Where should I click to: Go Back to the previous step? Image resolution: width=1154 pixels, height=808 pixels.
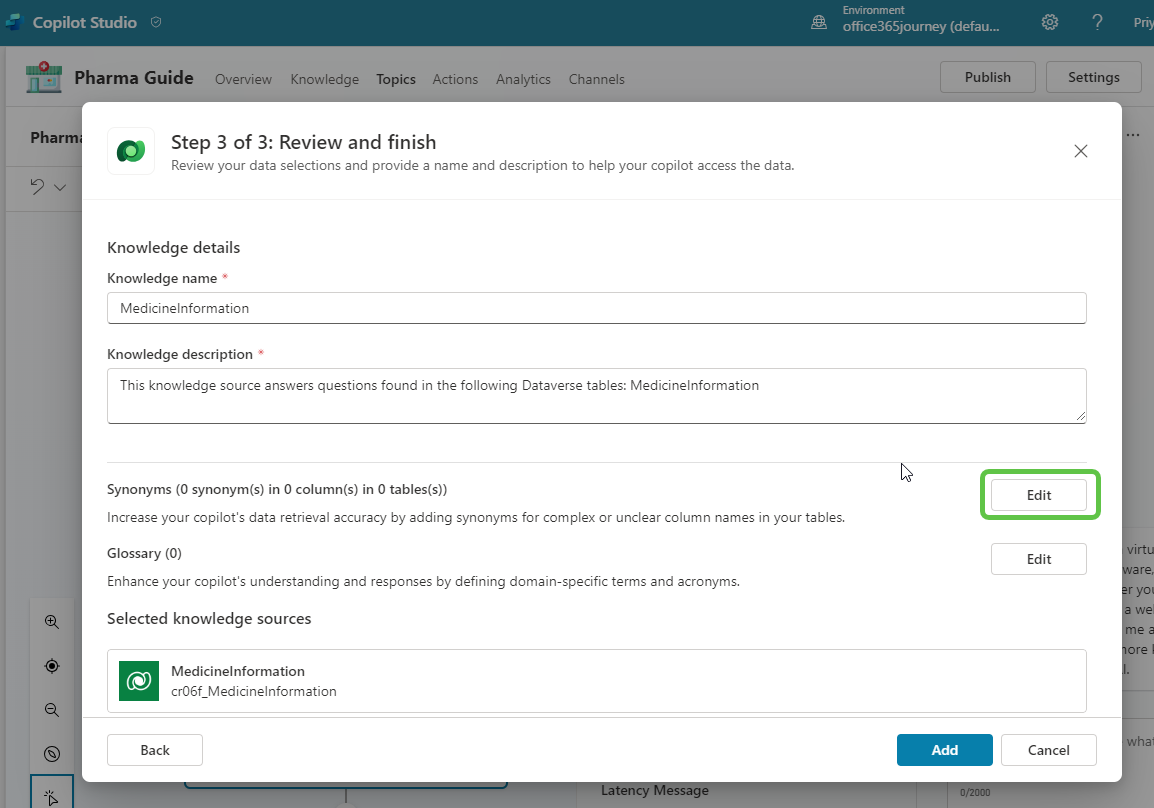point(155,750)
